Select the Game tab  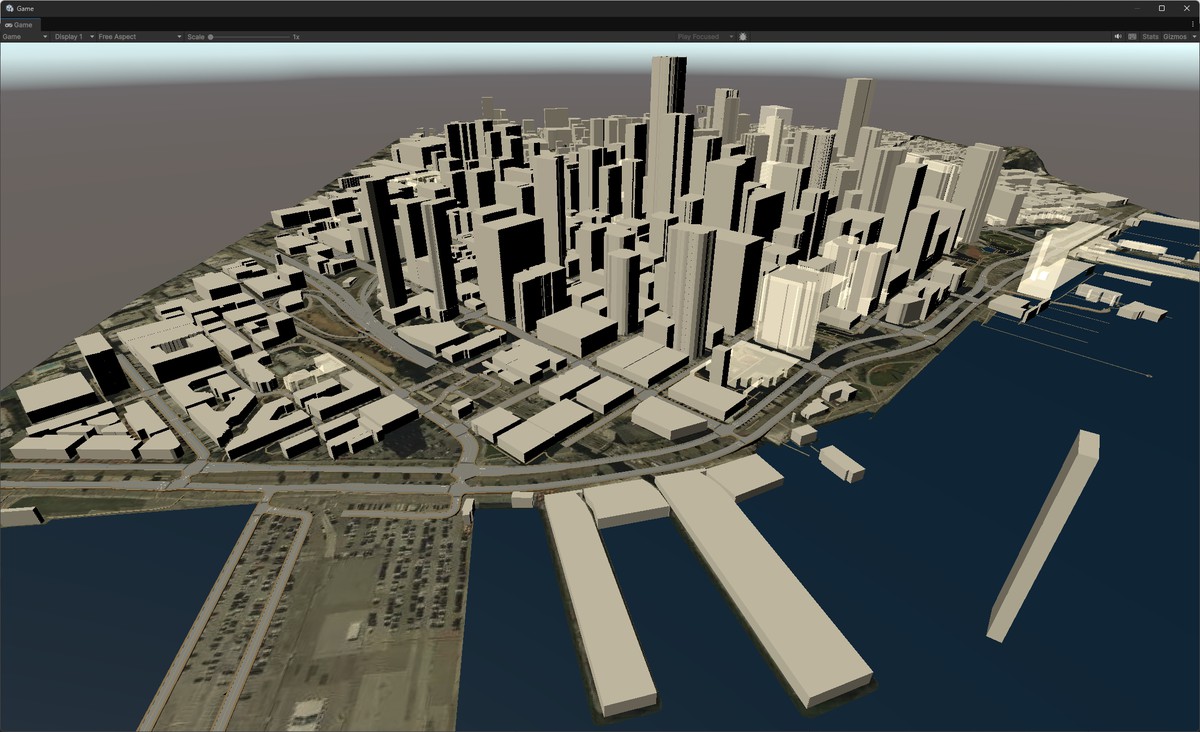point(20,24)
